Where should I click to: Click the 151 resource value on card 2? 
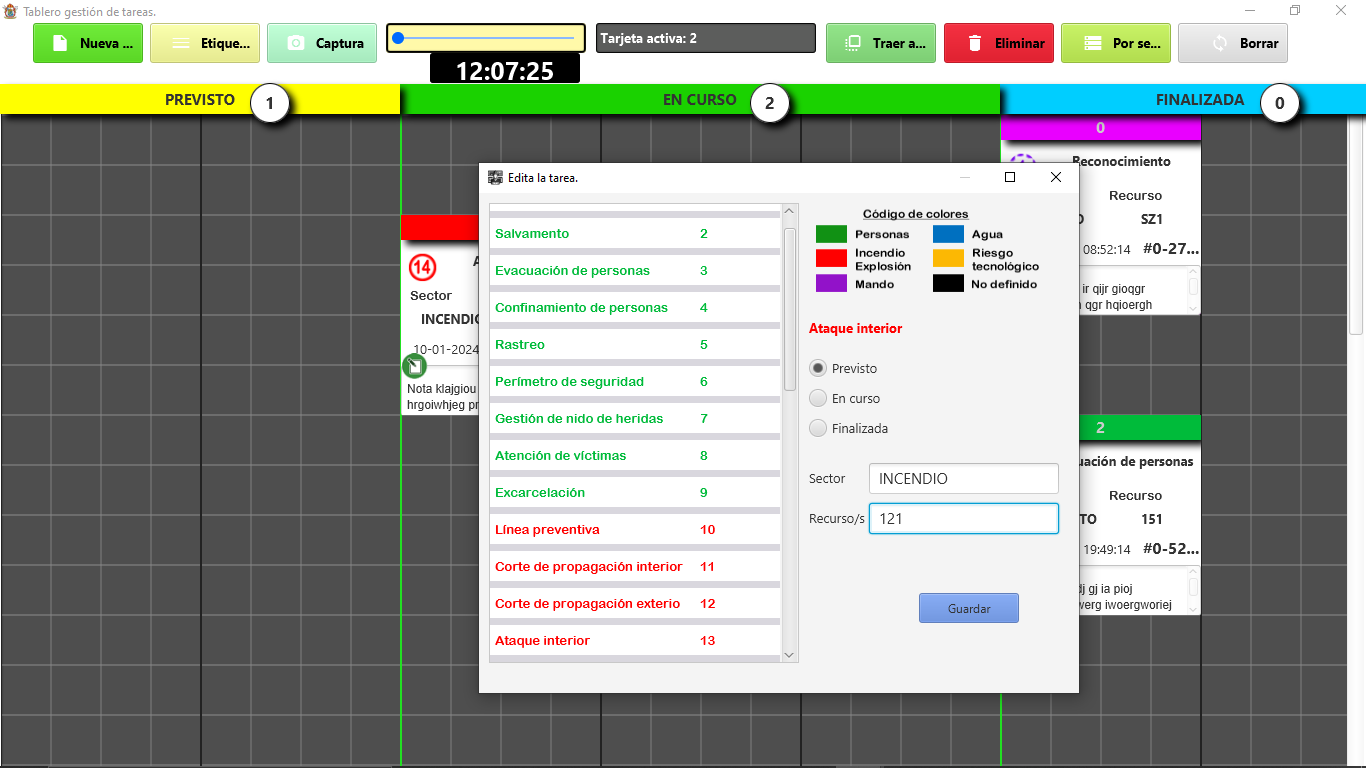[1152, 519]
